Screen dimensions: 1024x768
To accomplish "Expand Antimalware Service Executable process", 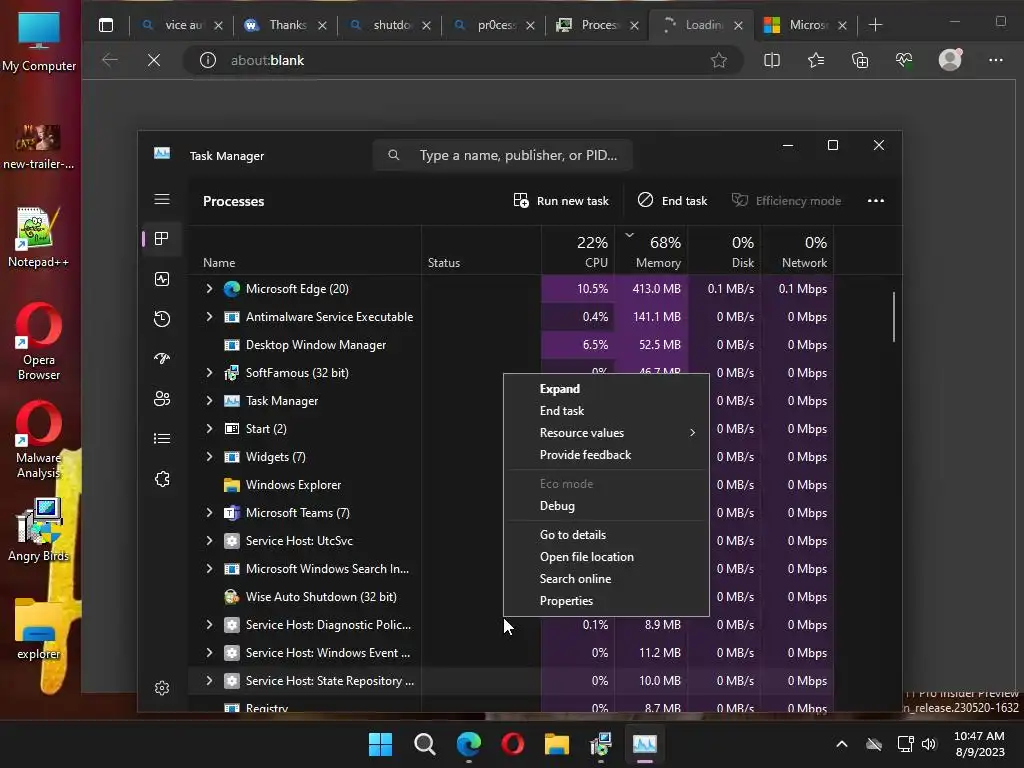I will click(209, 316).
